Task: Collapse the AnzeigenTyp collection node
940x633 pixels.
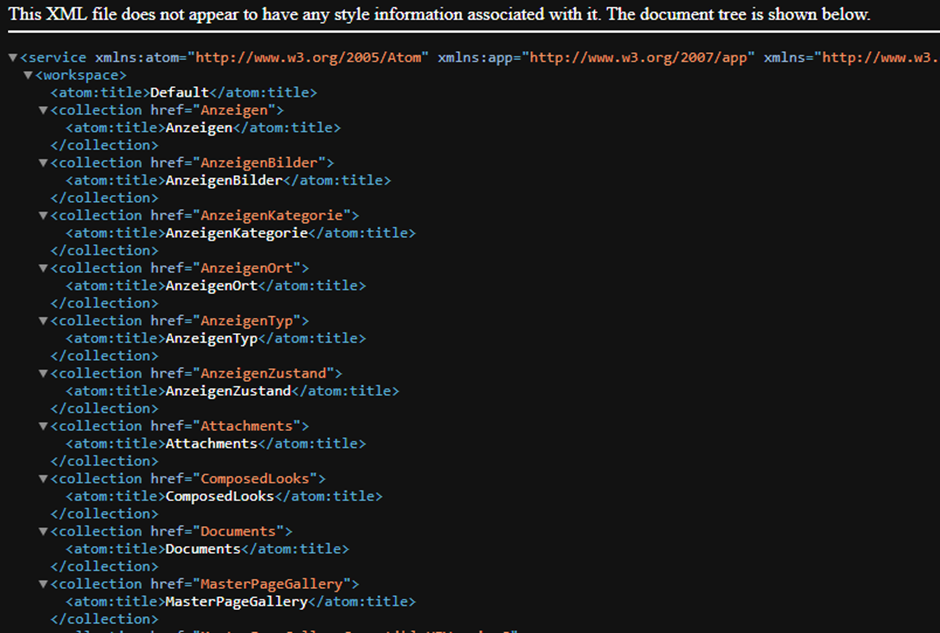Action: tap(43, 321)
